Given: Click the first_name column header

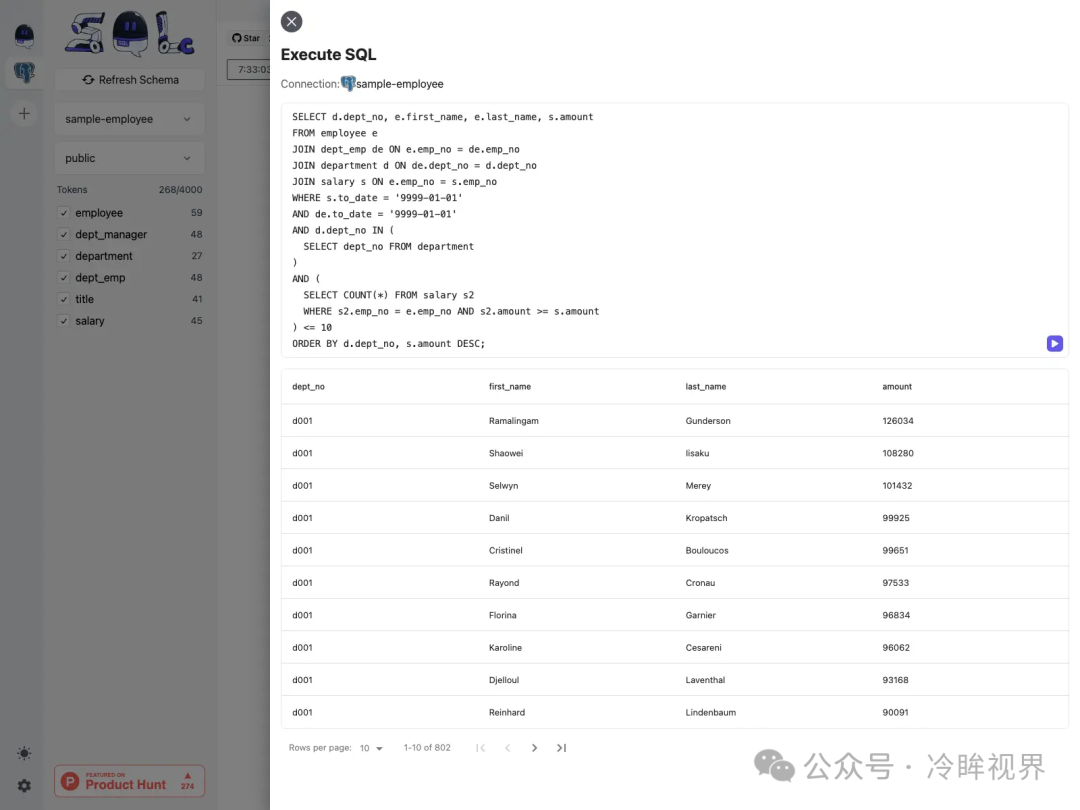Looking at the screenshot, I should (510, 386).
